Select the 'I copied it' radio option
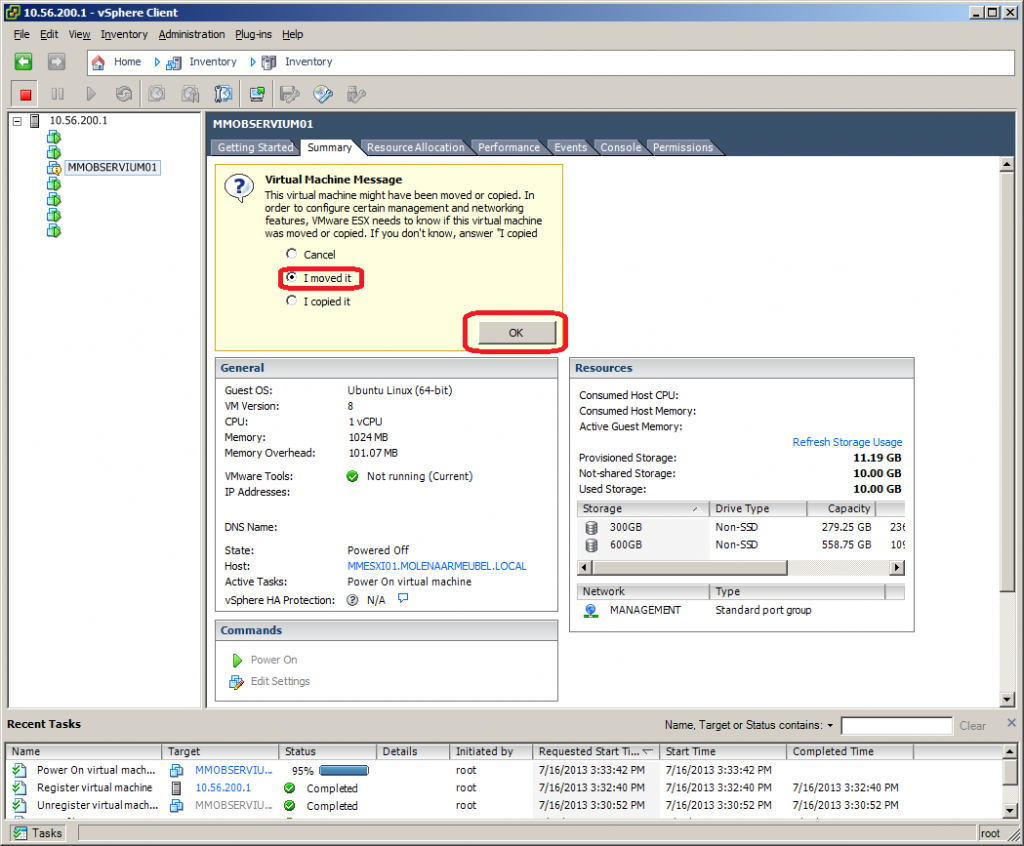 [291, 301]
